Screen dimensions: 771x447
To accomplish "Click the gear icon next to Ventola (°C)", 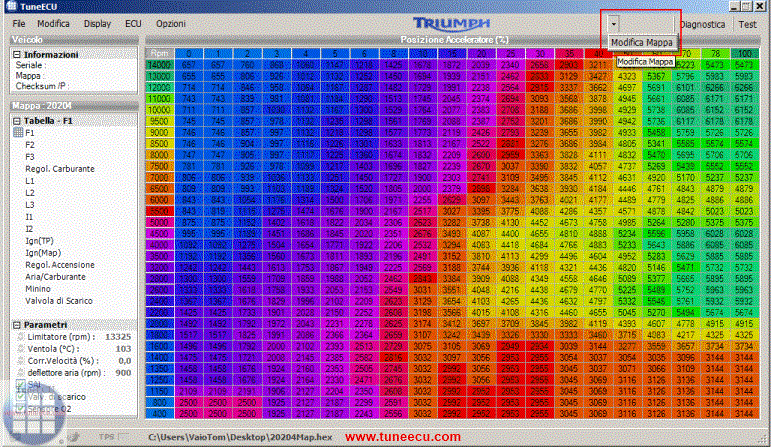I will coord(21,349).
